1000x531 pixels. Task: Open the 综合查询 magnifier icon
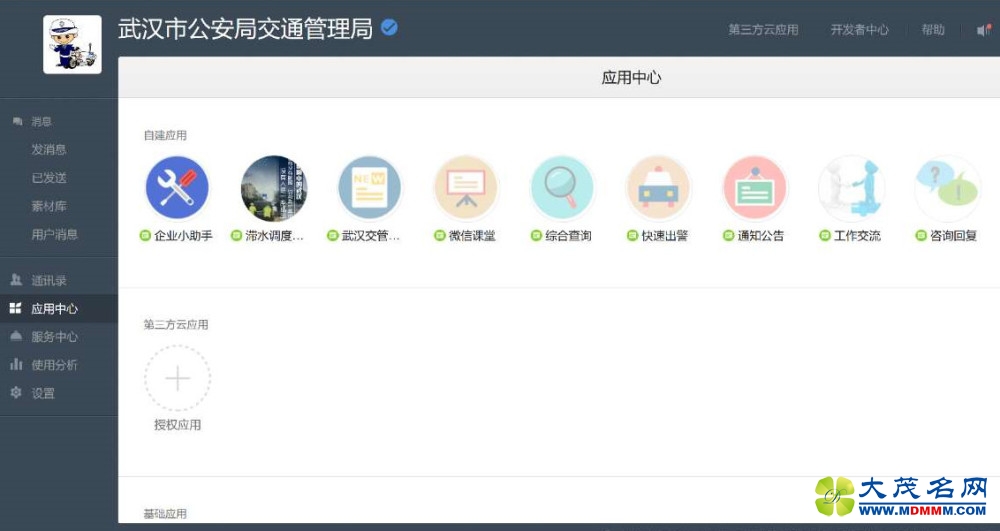[x=562, y=188]
